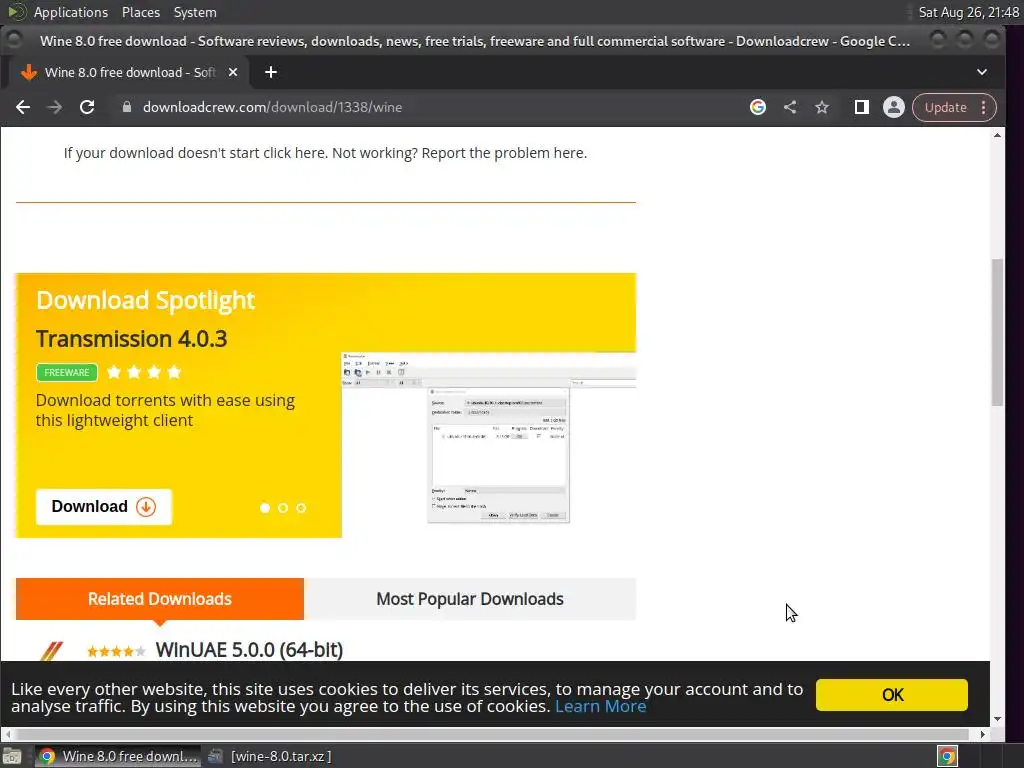Click the scroll up arrow

tap(997, 135)
